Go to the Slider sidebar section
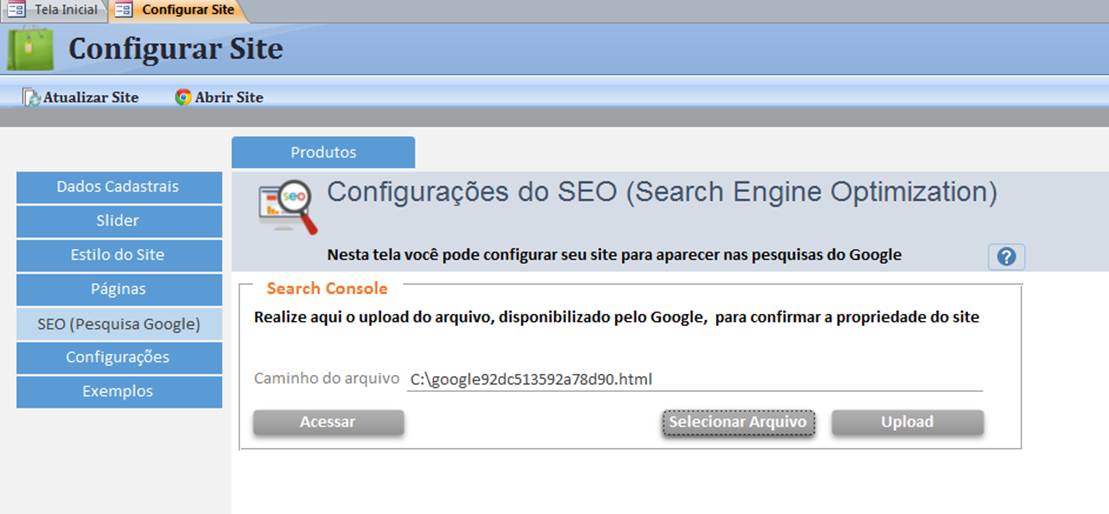Screen dimensions: 1109x514 click(119, 221)
